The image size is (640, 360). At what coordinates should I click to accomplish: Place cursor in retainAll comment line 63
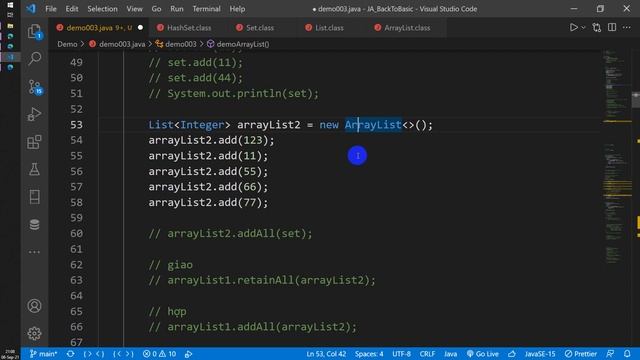[262, 280]
